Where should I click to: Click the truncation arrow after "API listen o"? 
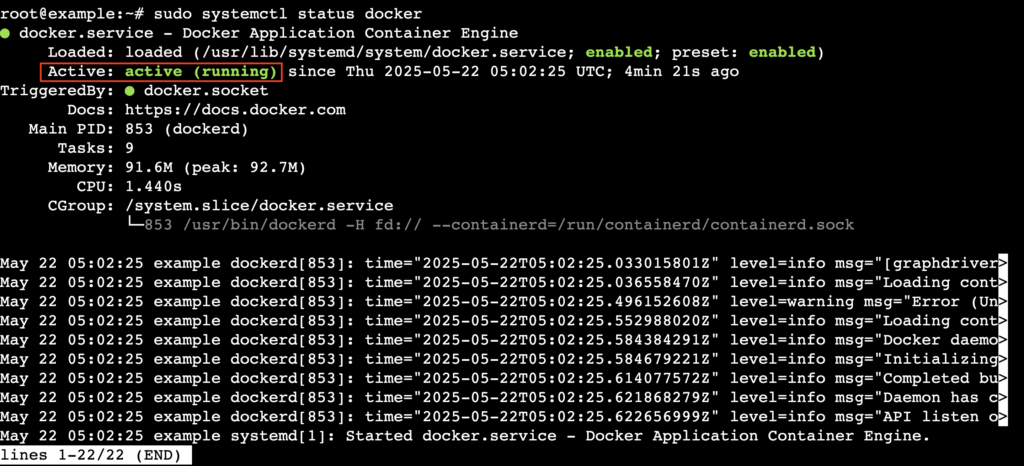pos(1002,417)
